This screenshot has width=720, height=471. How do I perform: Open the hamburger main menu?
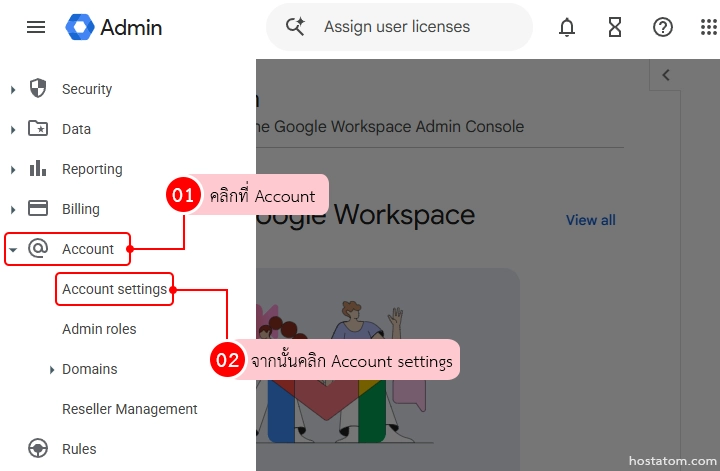[x=36, y=28]
